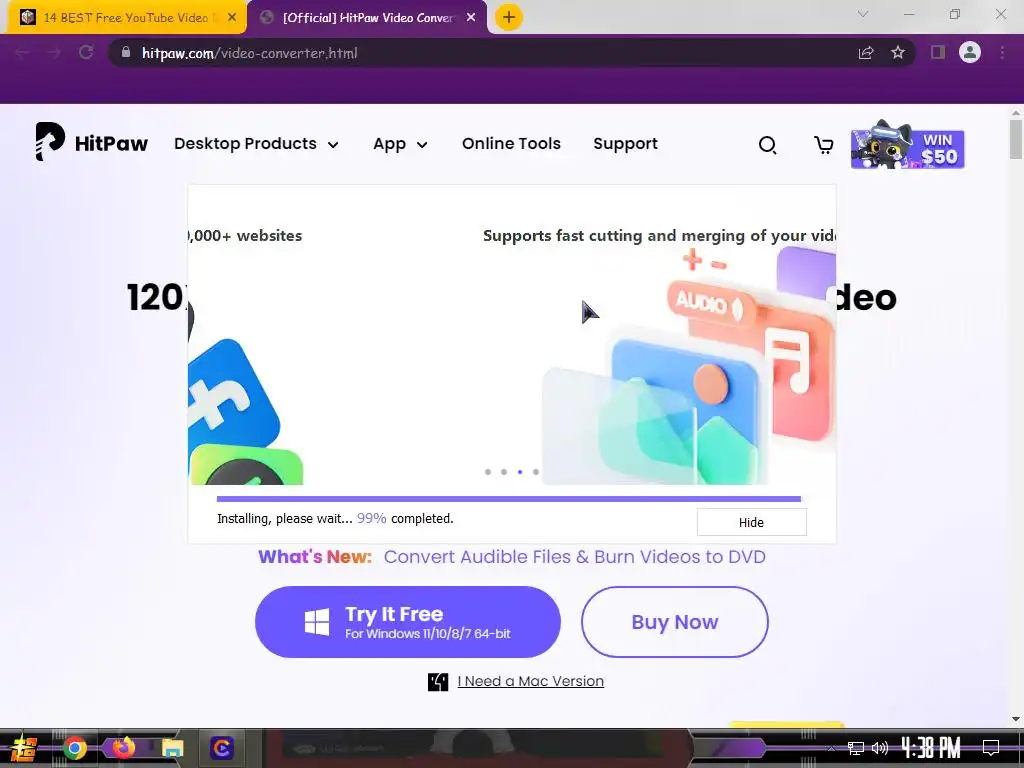Open the purple C app on taskbar
The height and width of the screenshot is (768, 1024).
click(222, 748)
